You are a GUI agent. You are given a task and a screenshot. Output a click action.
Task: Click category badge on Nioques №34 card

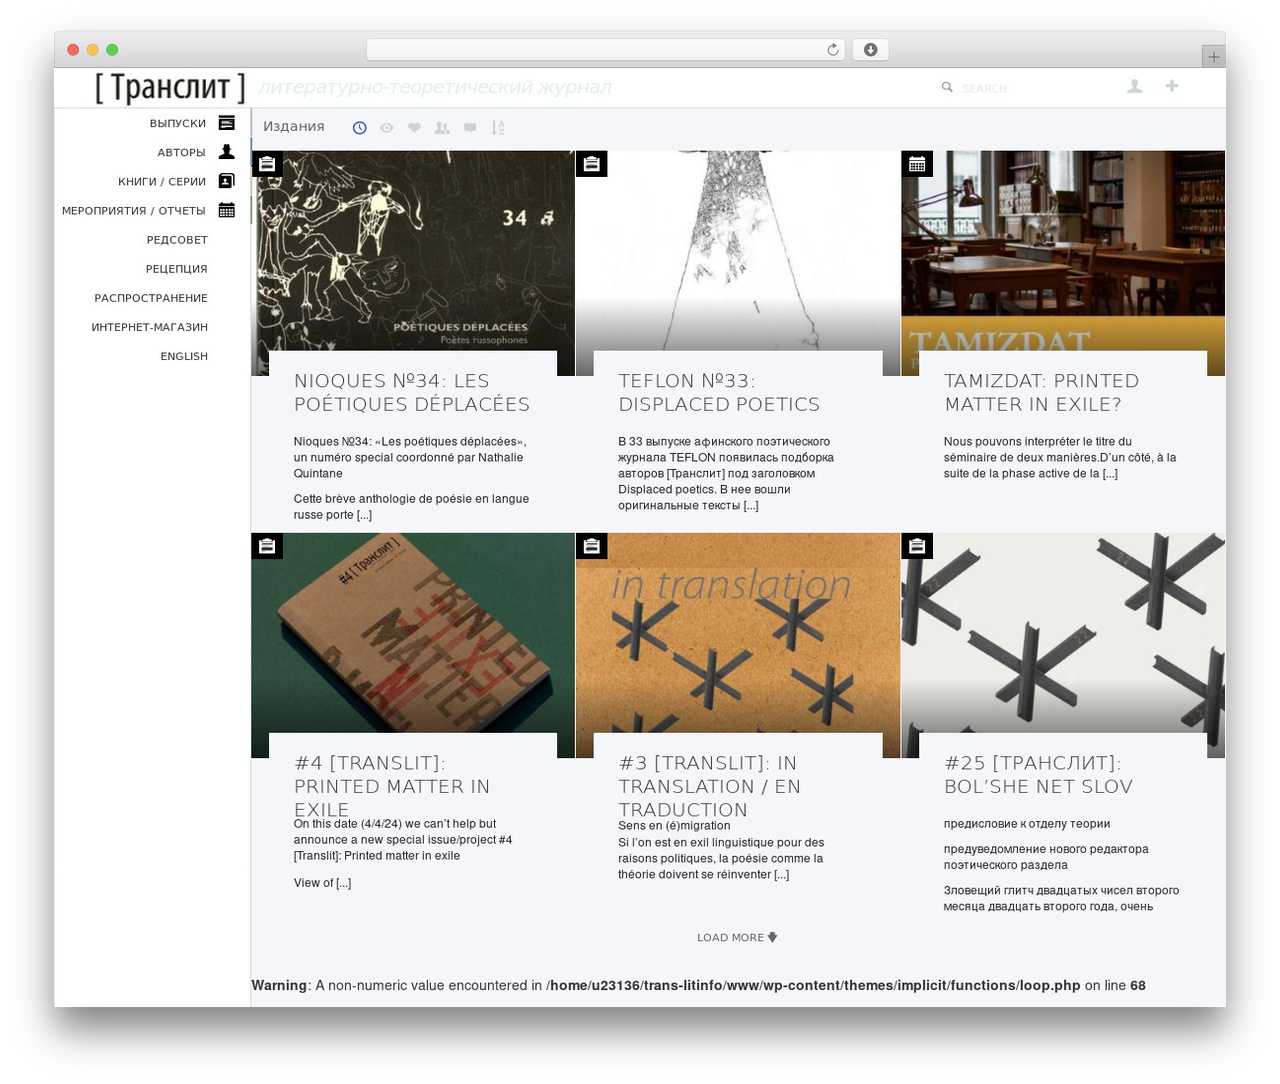coord(267,164)
